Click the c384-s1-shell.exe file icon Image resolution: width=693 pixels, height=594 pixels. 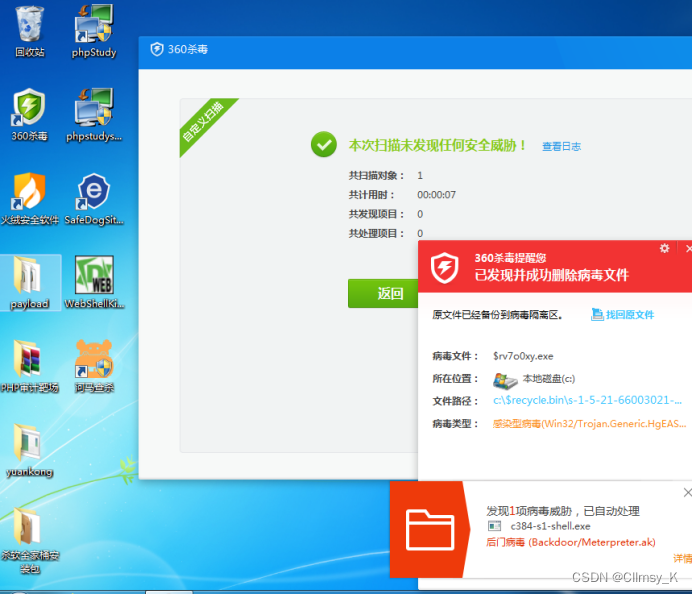pyautogui.click(x=494, y=526)
